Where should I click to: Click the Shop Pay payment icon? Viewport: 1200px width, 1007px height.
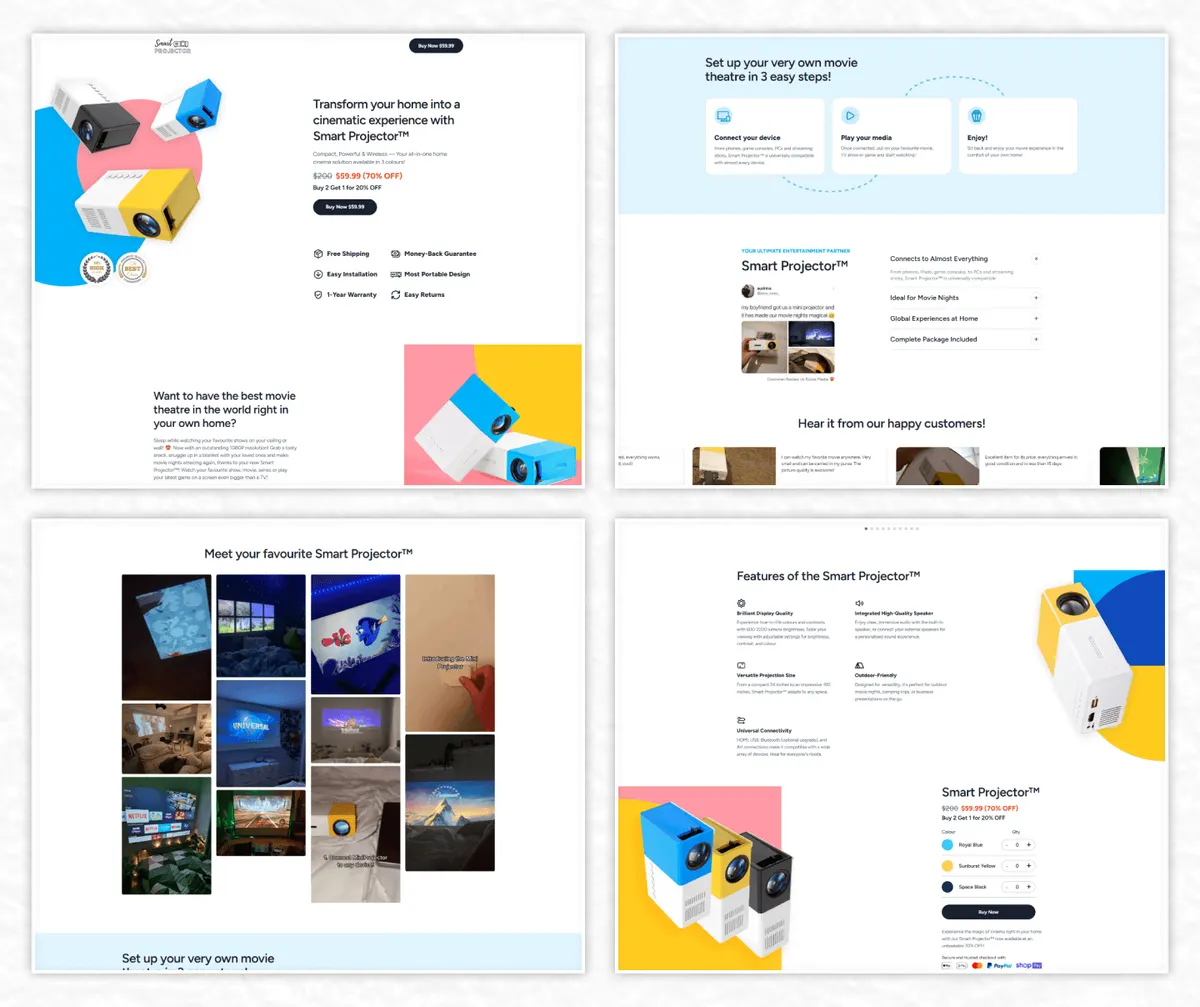point(1030,965)
